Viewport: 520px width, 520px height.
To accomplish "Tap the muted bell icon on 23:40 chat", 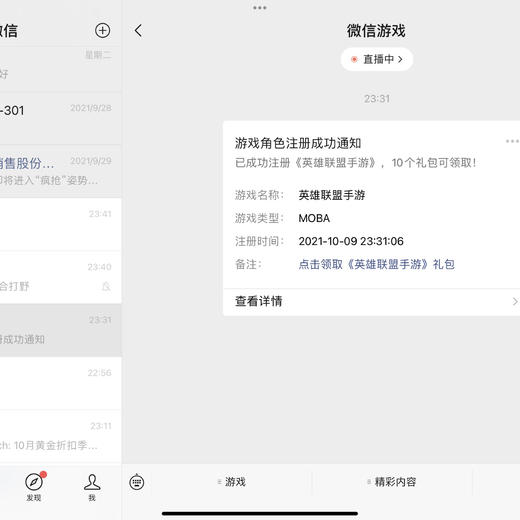I will tap(106, 286).
